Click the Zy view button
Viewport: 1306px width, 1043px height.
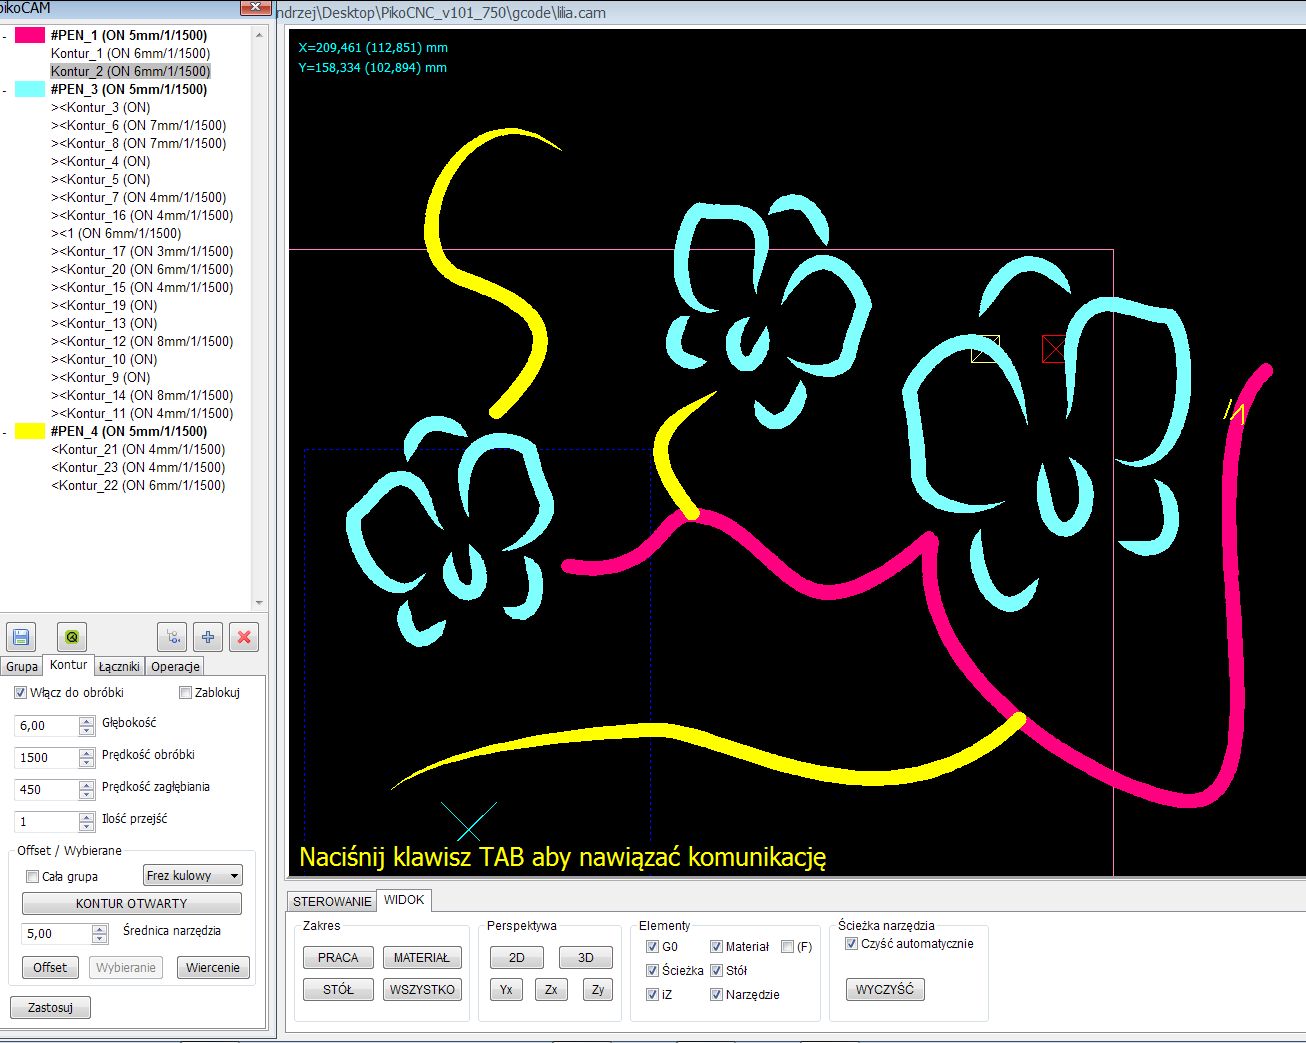click(x=598, y=989)
